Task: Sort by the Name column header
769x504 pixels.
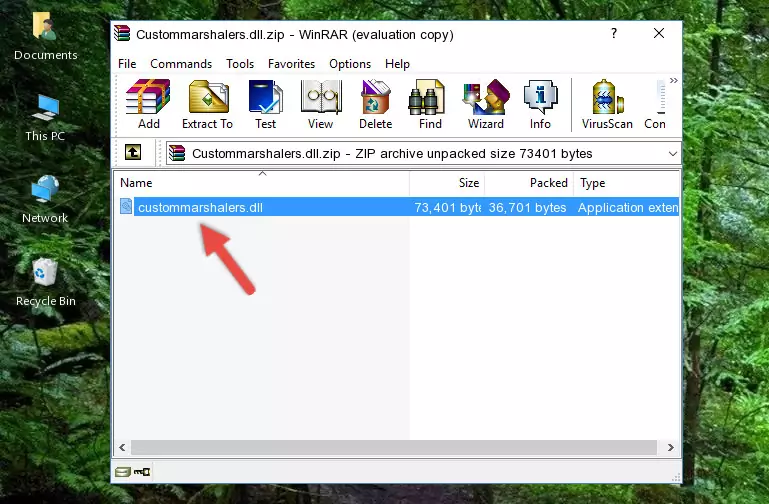Action: click(x=262, y=183)
